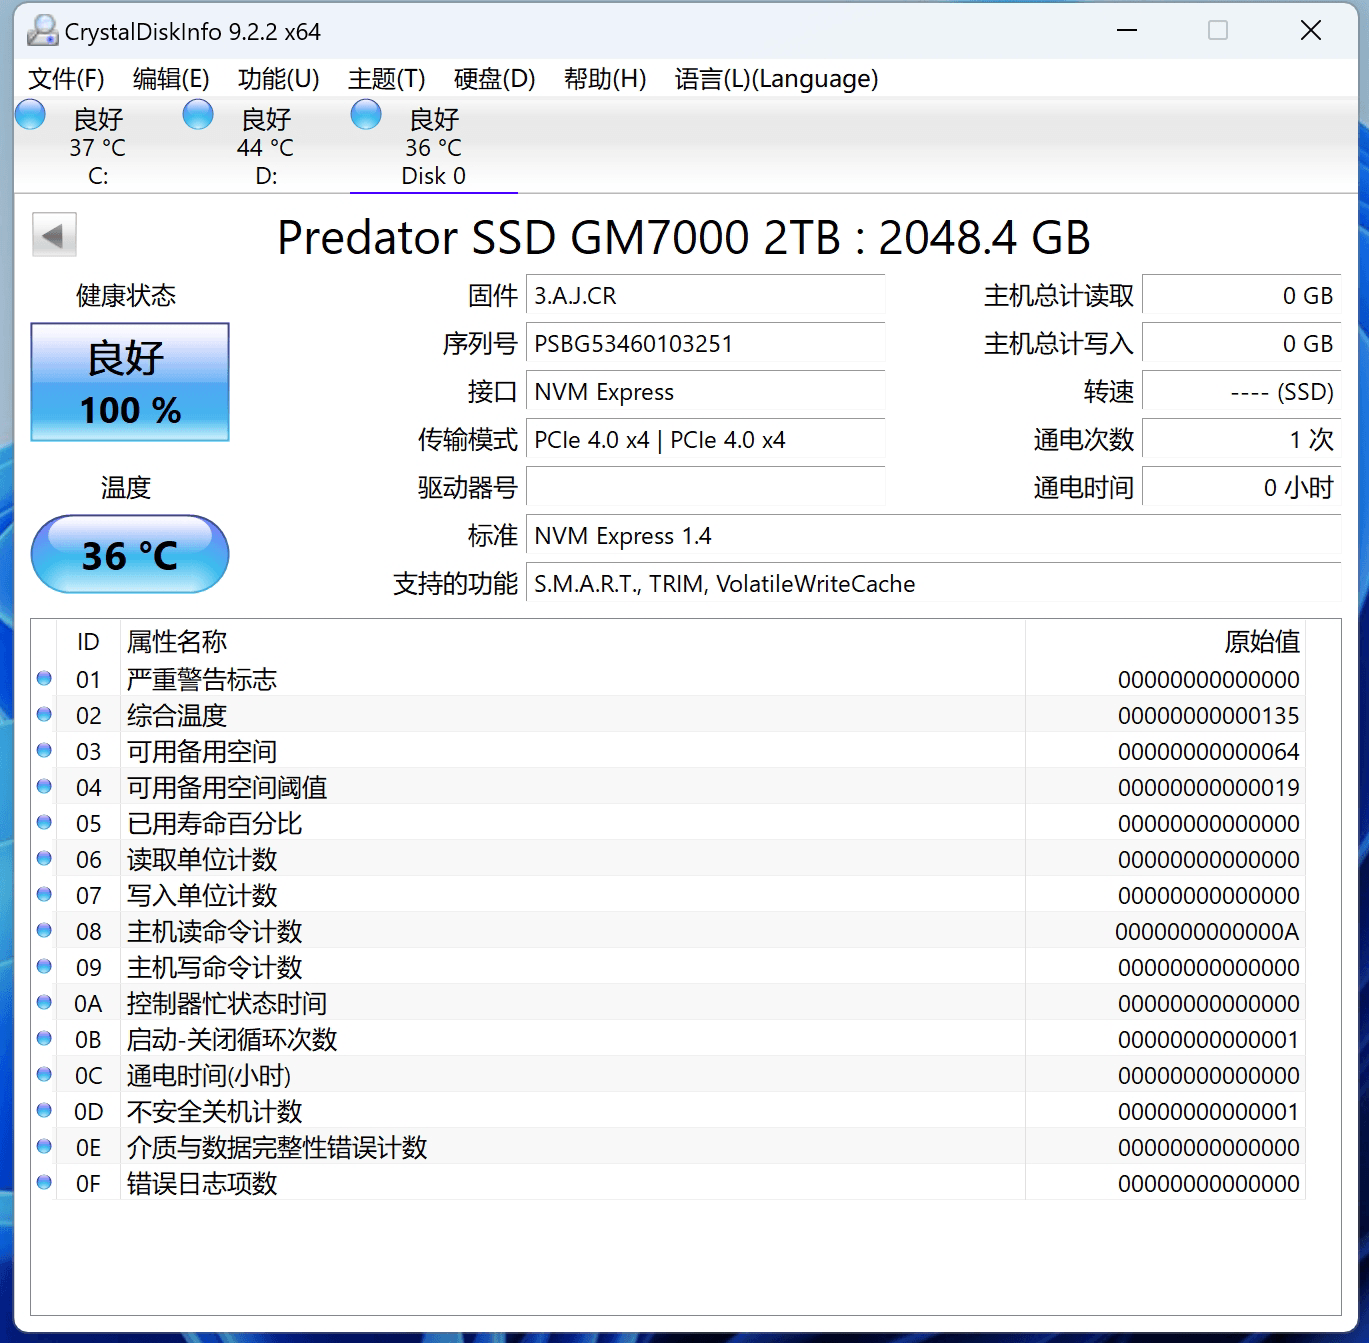Open the 帮助(H) menu
Screen dimensions: 1369x1343
[605, 79]
